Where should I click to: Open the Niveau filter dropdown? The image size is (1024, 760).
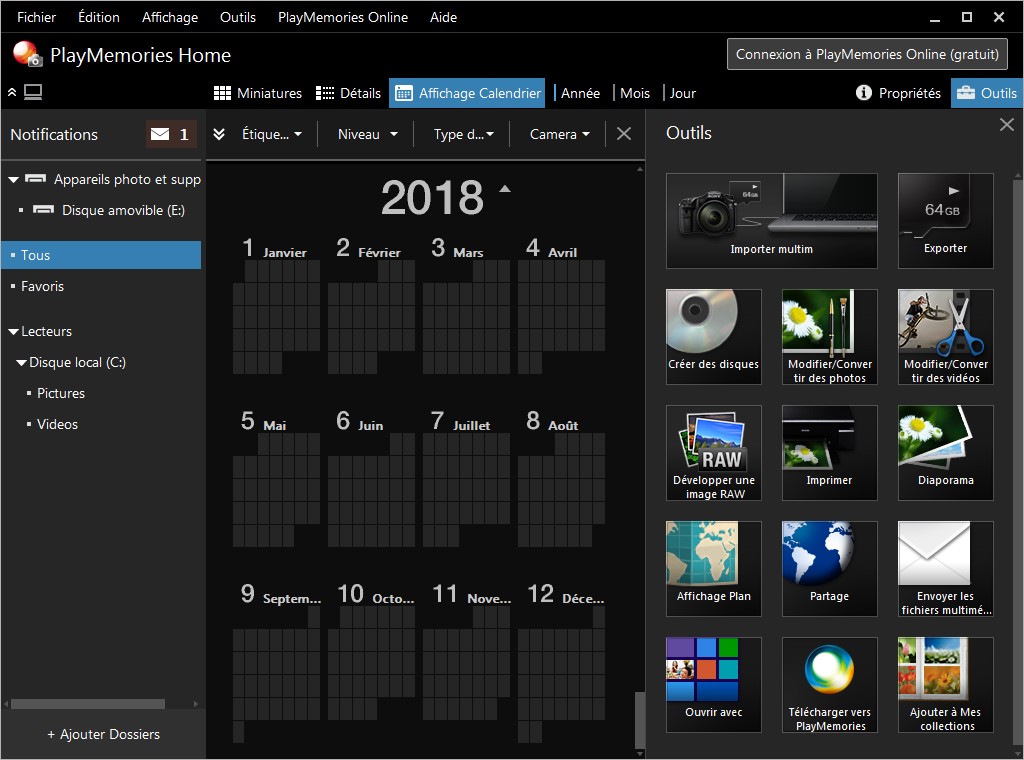[368, 134]
